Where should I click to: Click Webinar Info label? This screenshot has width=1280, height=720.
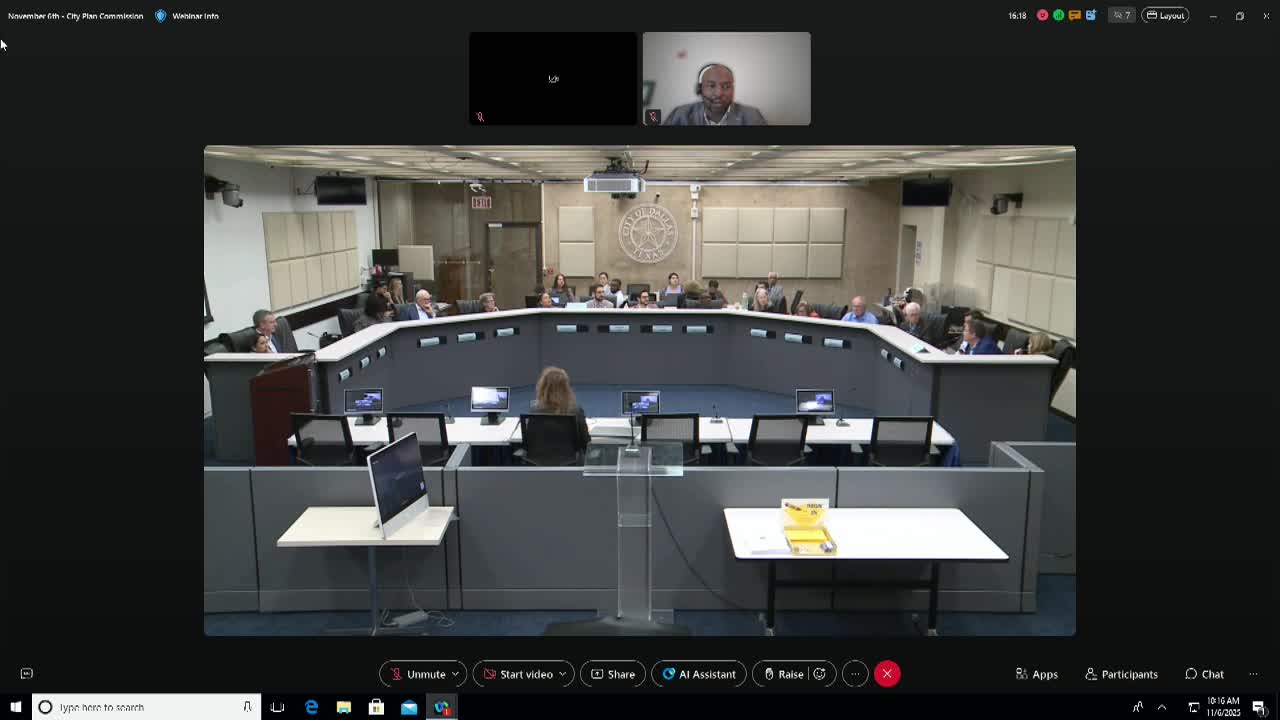195,16
